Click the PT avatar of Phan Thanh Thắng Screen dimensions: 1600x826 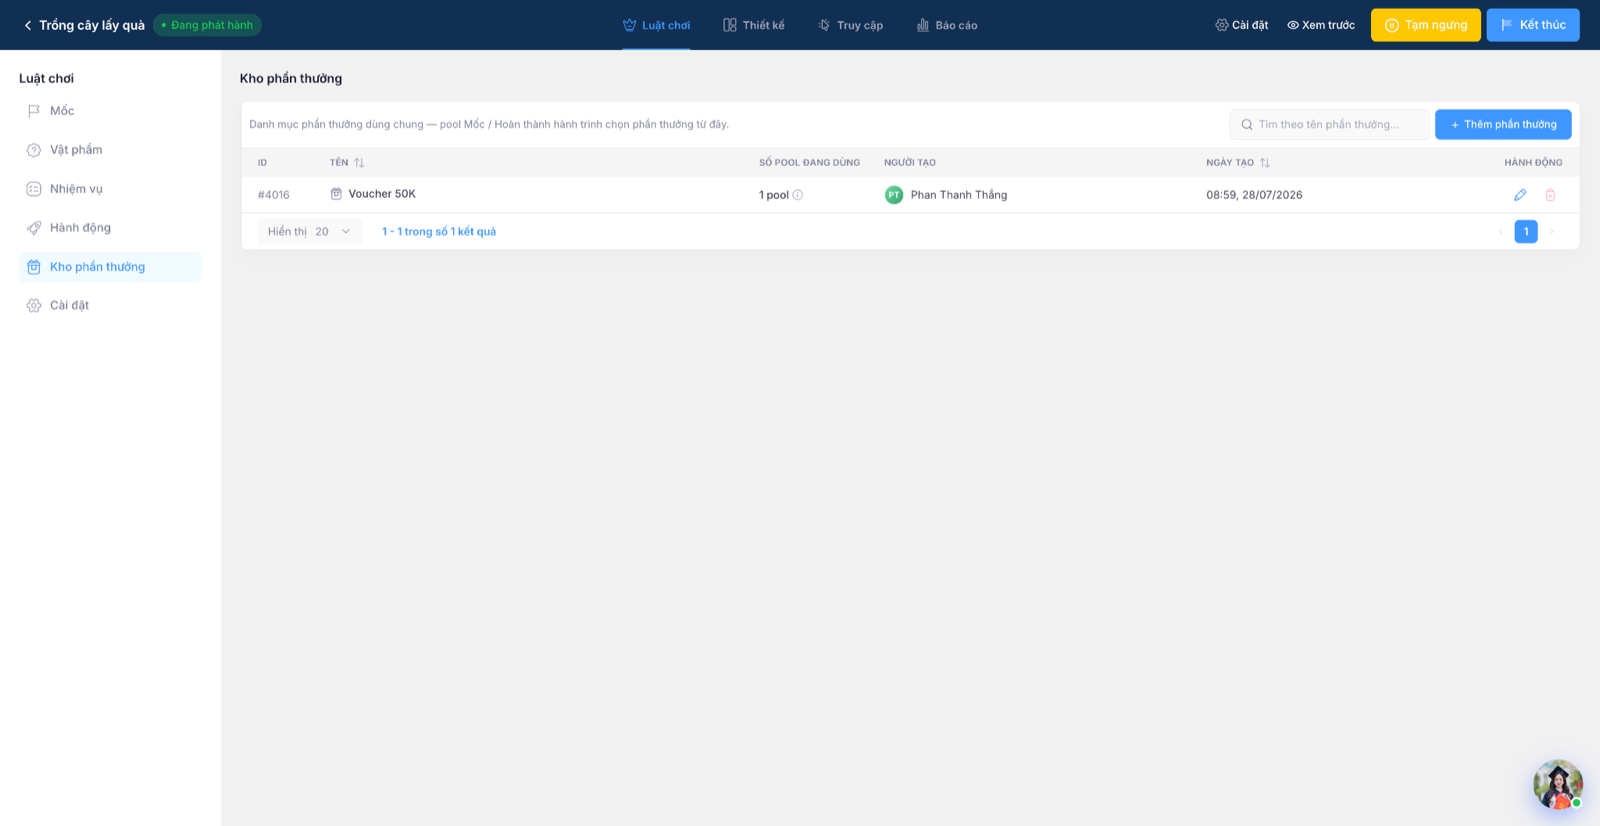(894, 195)
